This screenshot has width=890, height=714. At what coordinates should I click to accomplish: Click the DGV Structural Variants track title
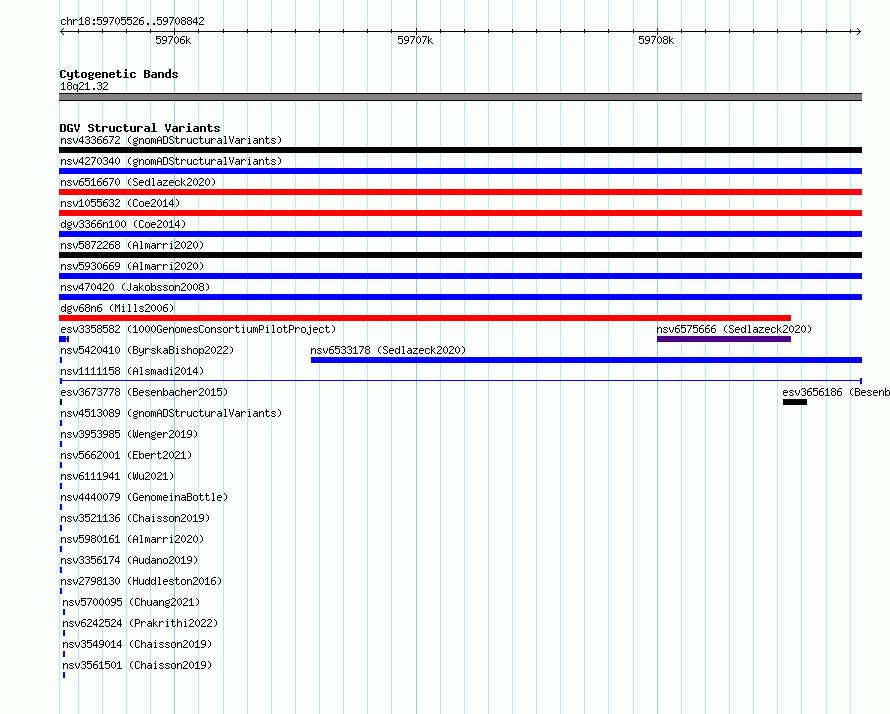[x=140, y=128]
